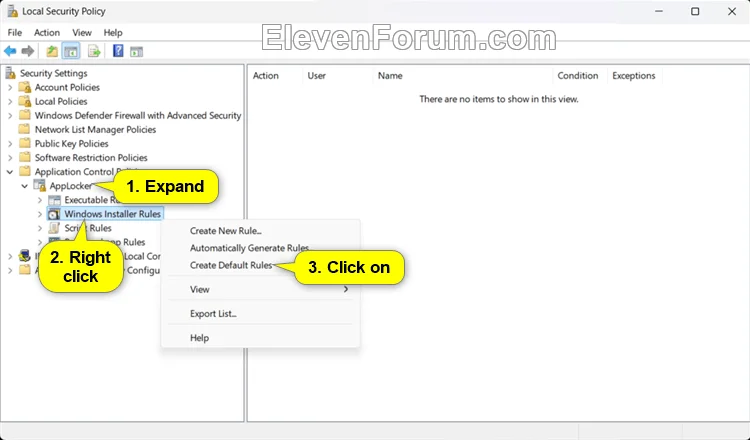Click the Network List Manager Policies folder icon
Image resolution: width=750 pixels, height=440 pixels.
click(24, 129)
